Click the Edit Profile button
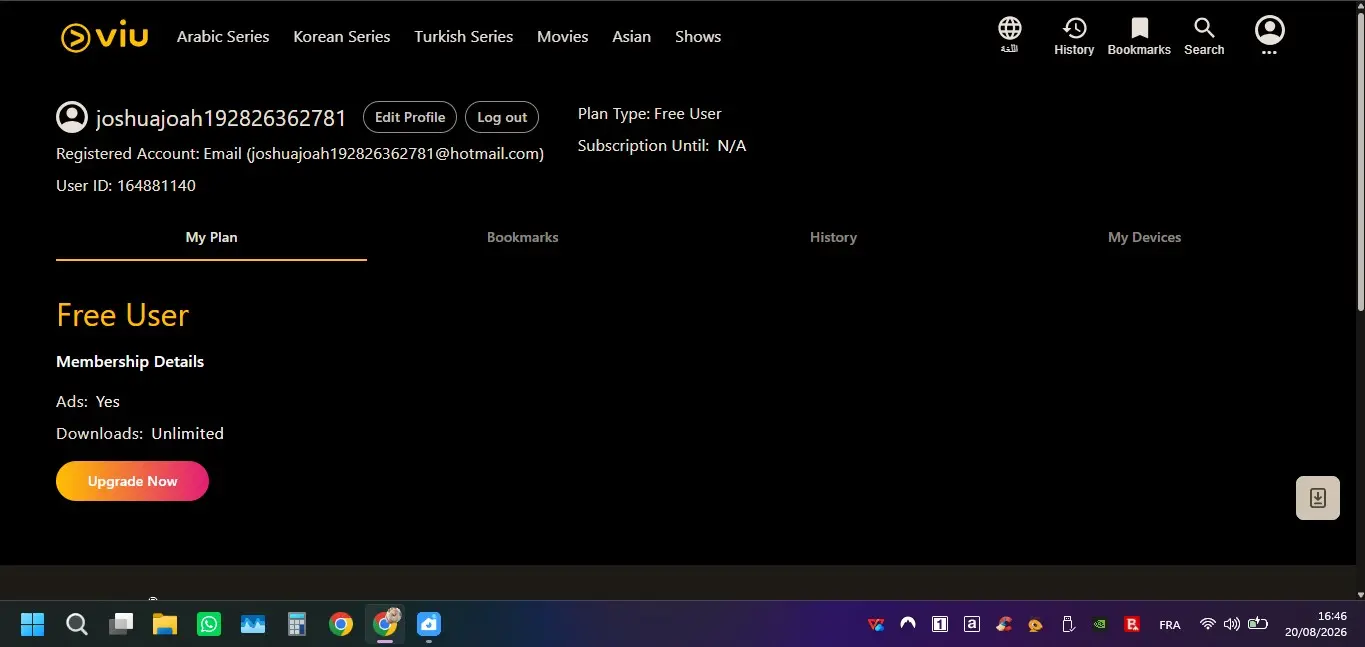 point(410,117)
